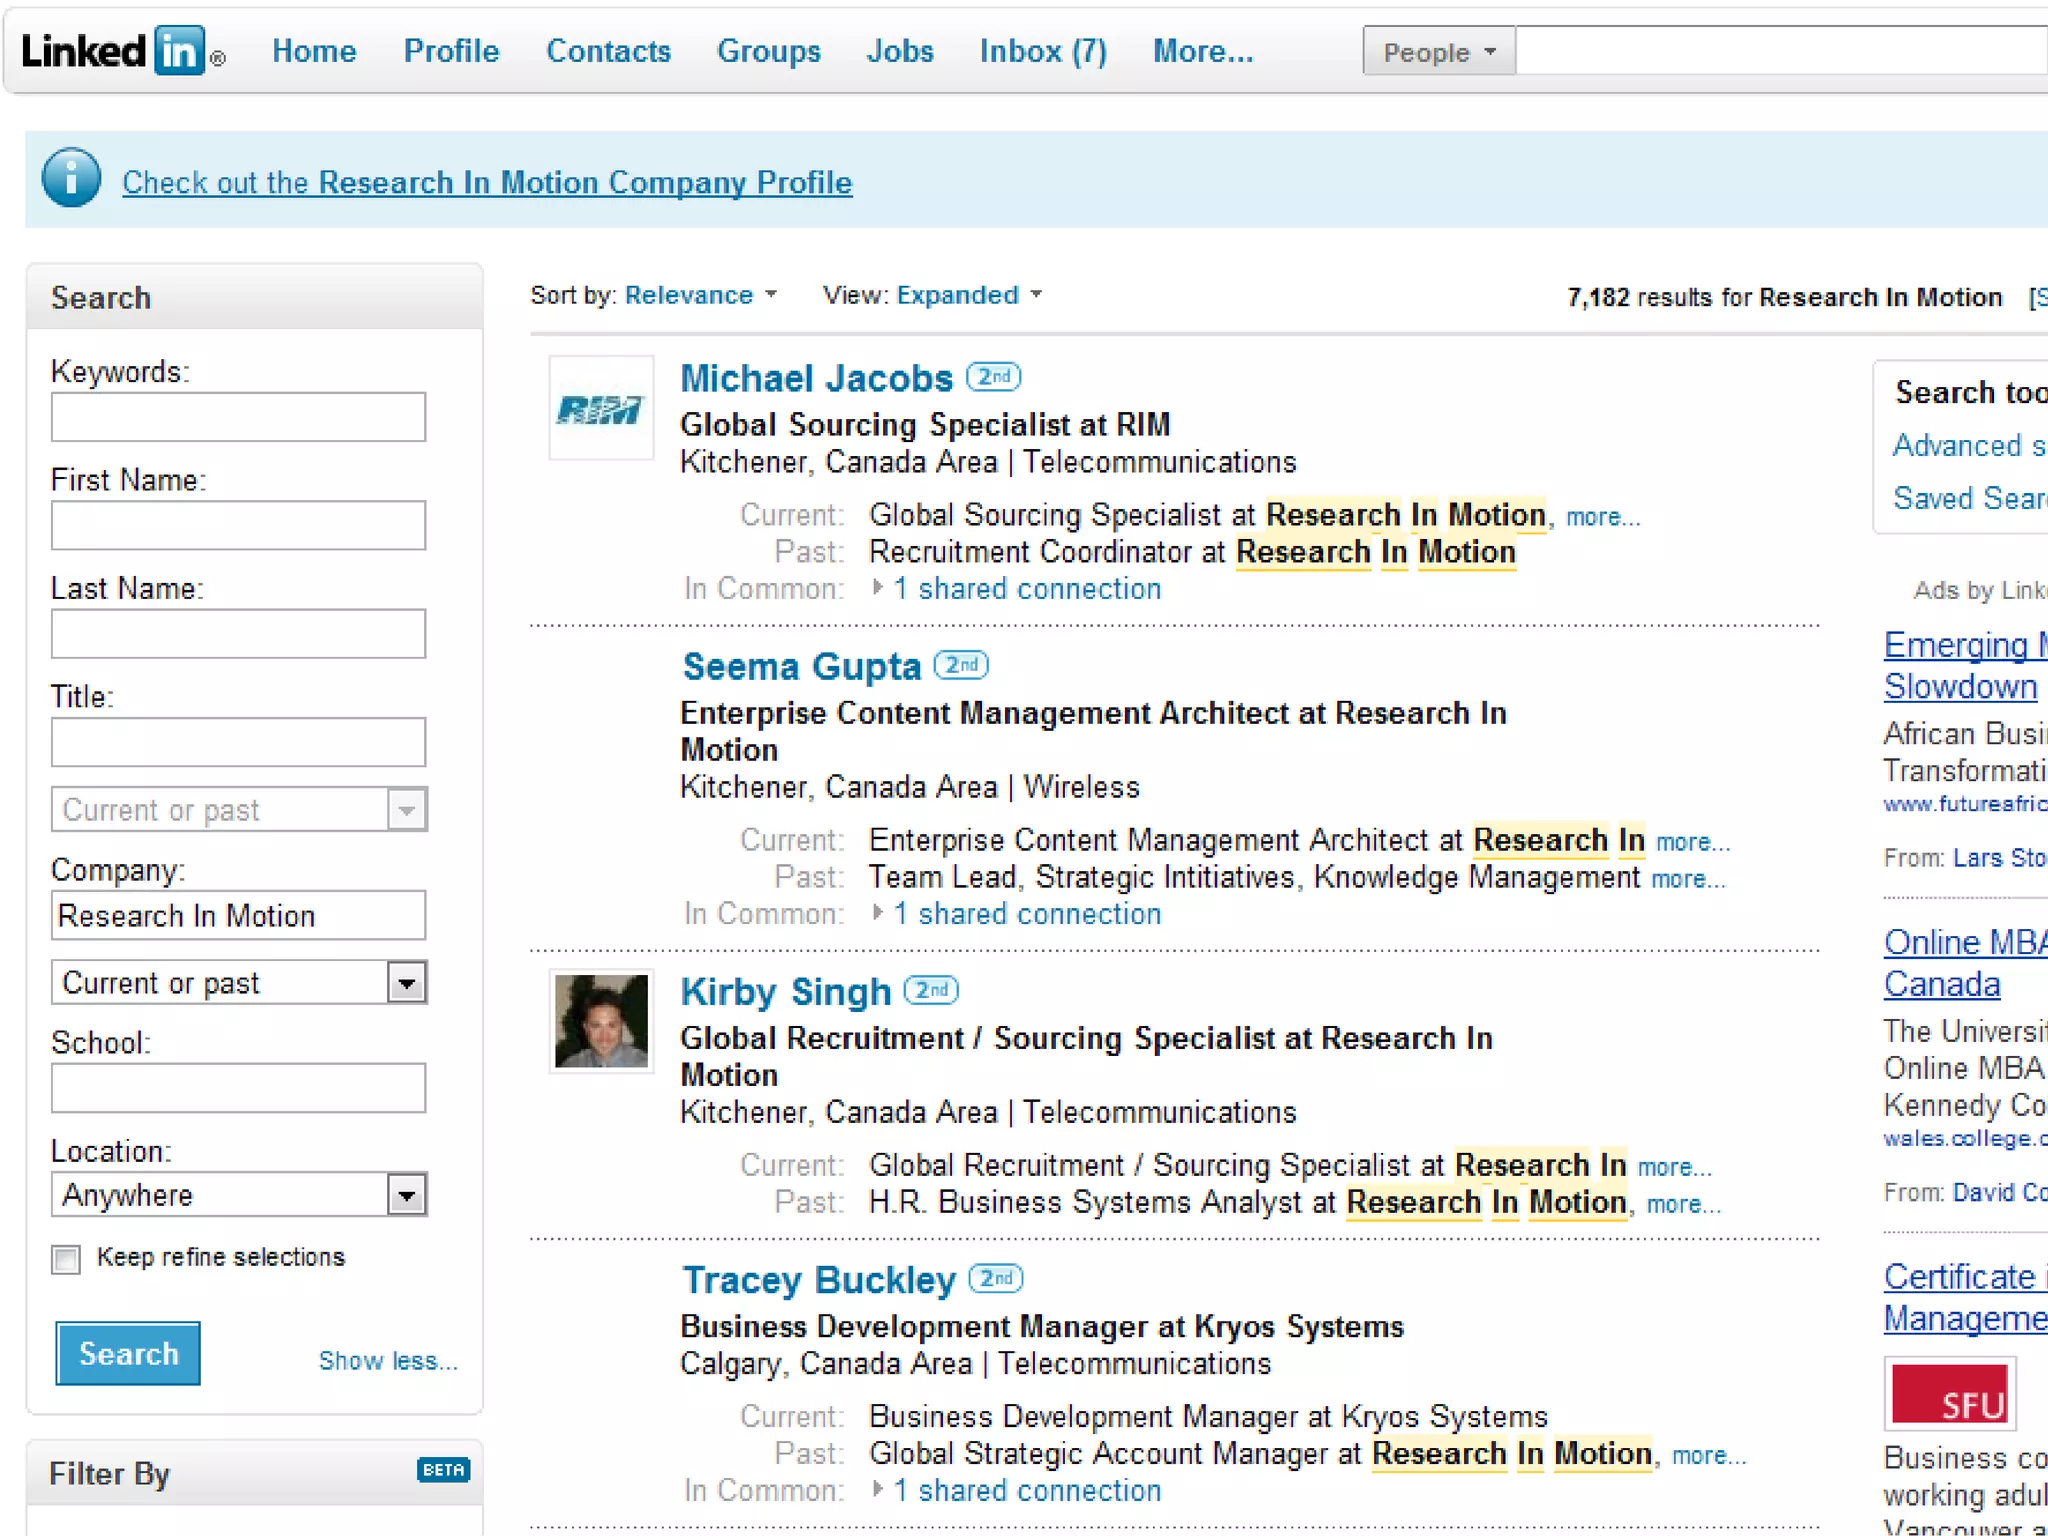Go to the Jobs menu item
This screenshot has width=2048, height=1536.
click(x=899, y=51)
